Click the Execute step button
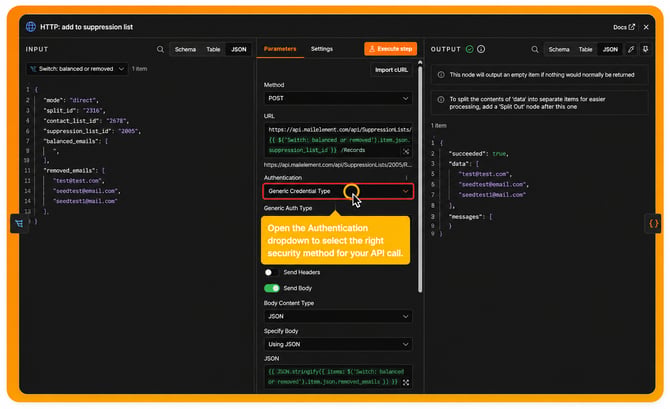This screenshot has width=670, height=409. 391,49
